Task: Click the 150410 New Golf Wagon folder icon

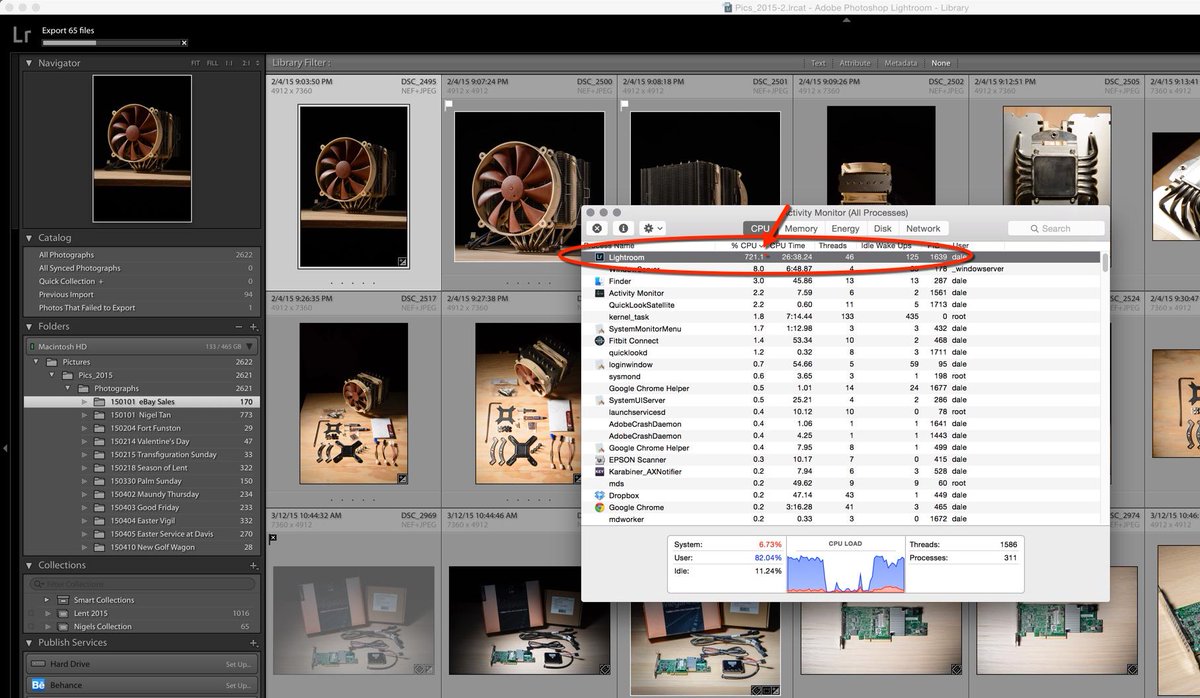Action: 99,547
